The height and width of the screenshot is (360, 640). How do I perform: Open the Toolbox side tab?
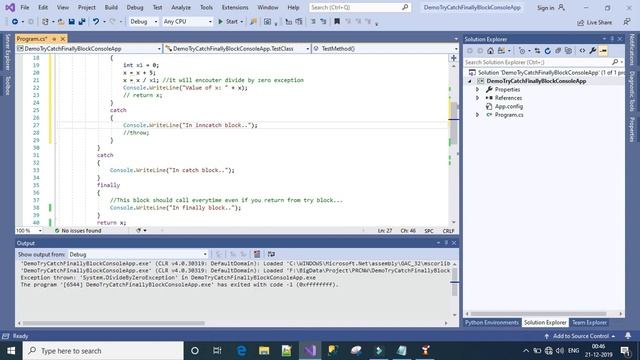click(7, 86)
